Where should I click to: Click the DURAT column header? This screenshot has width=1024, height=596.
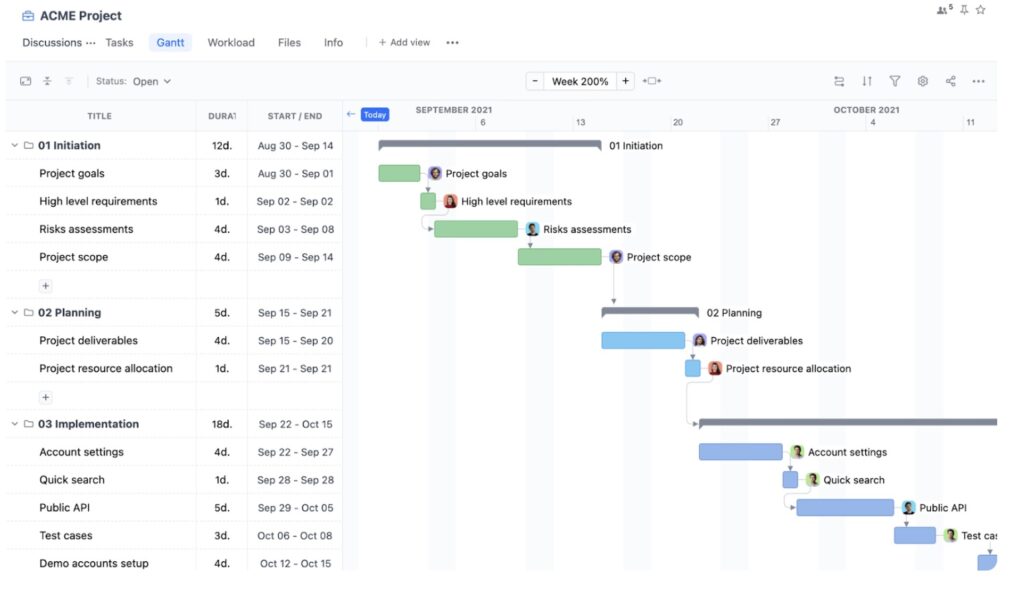tap(222, 116)
